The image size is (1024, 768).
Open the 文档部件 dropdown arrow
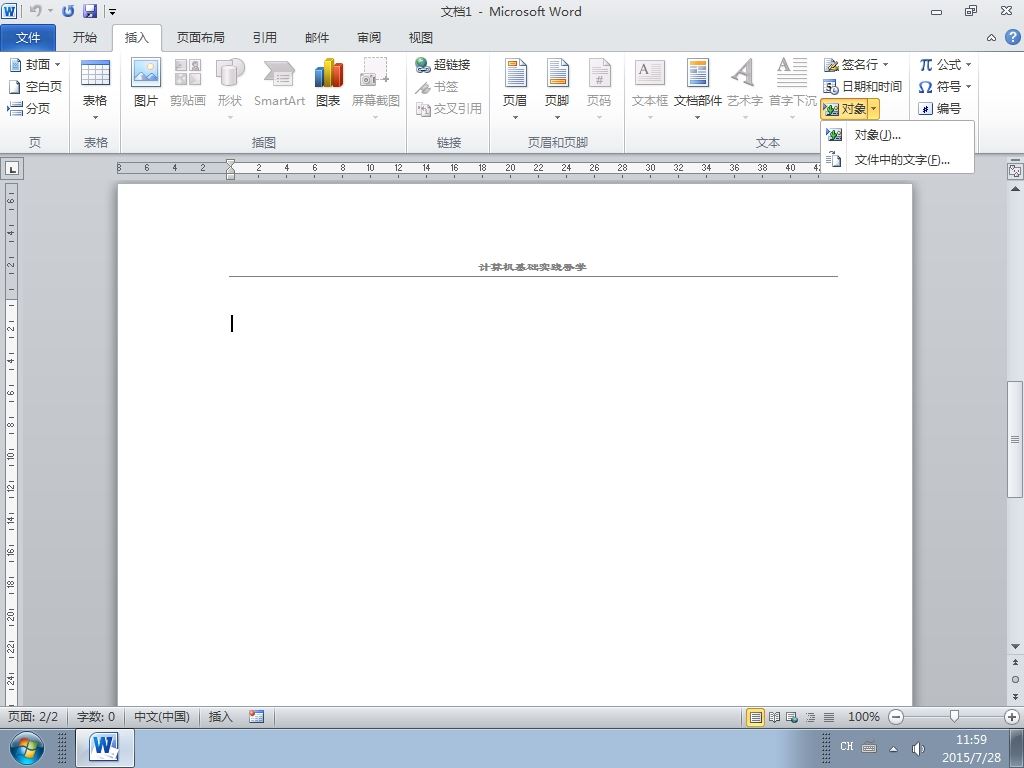(x=697, y=118)
